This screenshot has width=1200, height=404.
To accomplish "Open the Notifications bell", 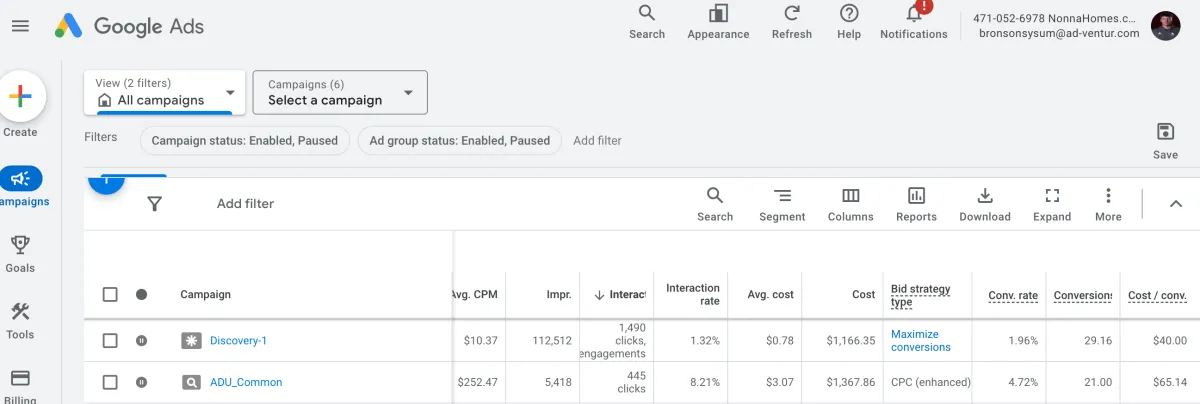I will [914, 22].
